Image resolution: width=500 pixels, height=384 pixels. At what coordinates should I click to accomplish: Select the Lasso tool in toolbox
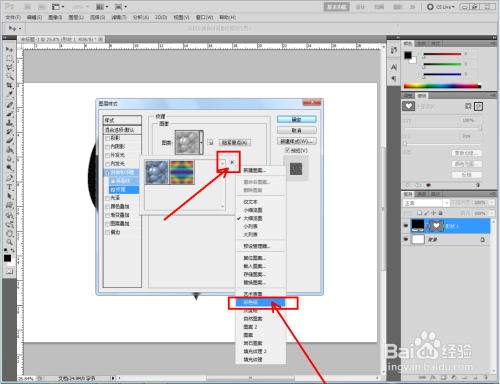[9, 68]
